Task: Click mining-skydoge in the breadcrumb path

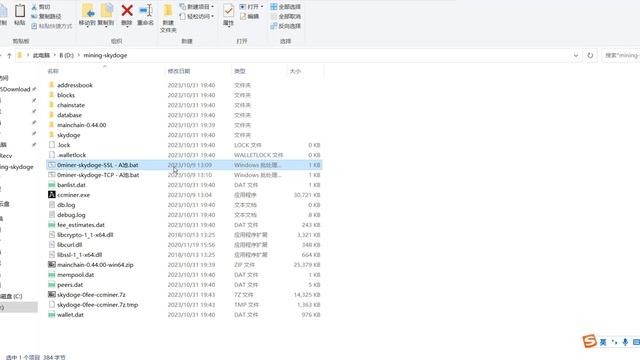Action: (105, 56)
